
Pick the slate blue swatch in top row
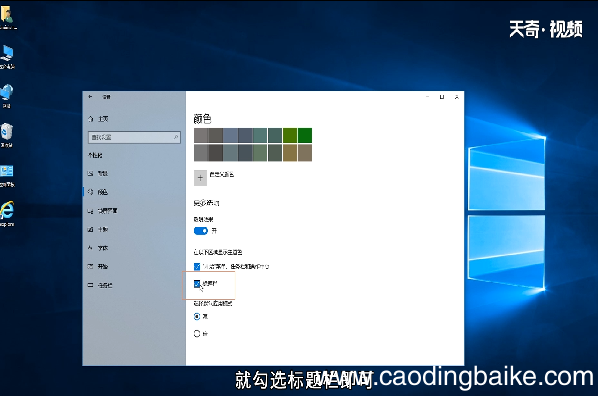(x=230, y=135)
